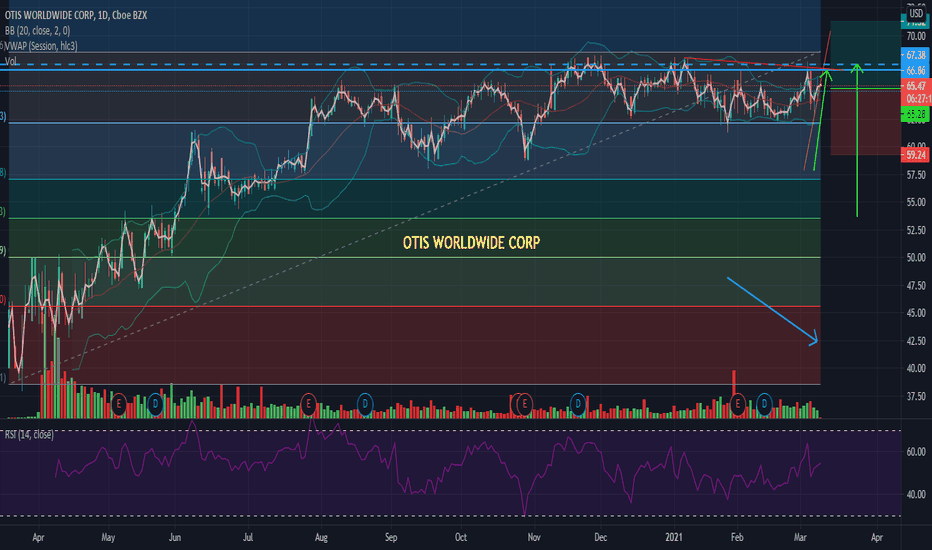
Task: Click the 50.00 price axis value
Action: pos(916,257)
